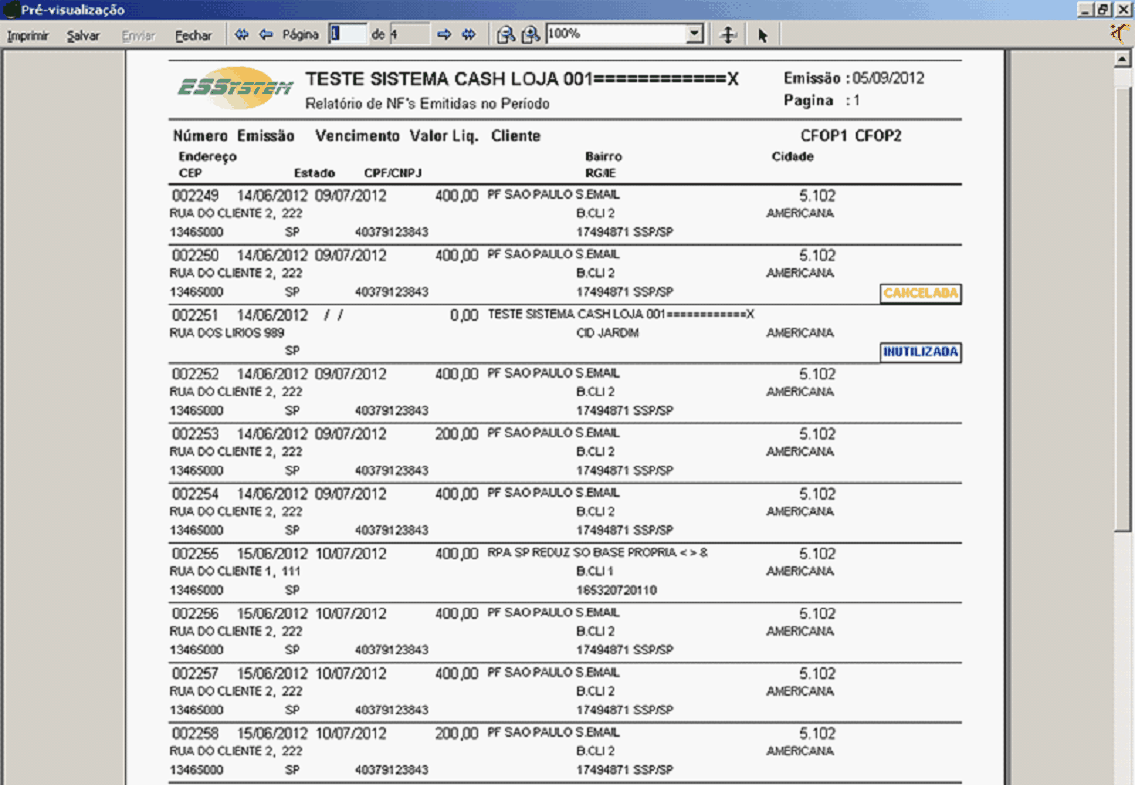Click Imprimir to print the report
This screenshot has height=786, width=1136.
[x=28, y=36]
